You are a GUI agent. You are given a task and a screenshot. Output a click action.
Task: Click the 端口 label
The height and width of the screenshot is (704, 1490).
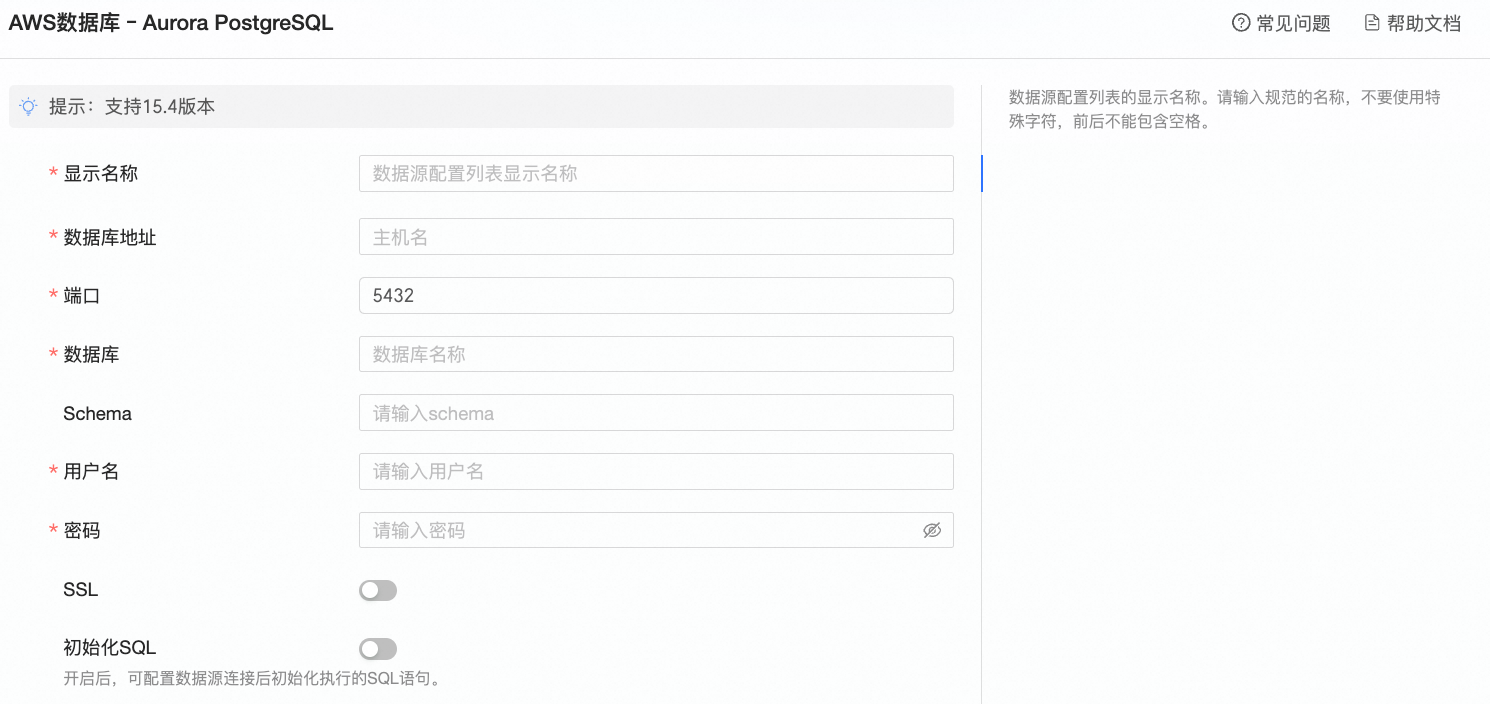tap(82, 296)
